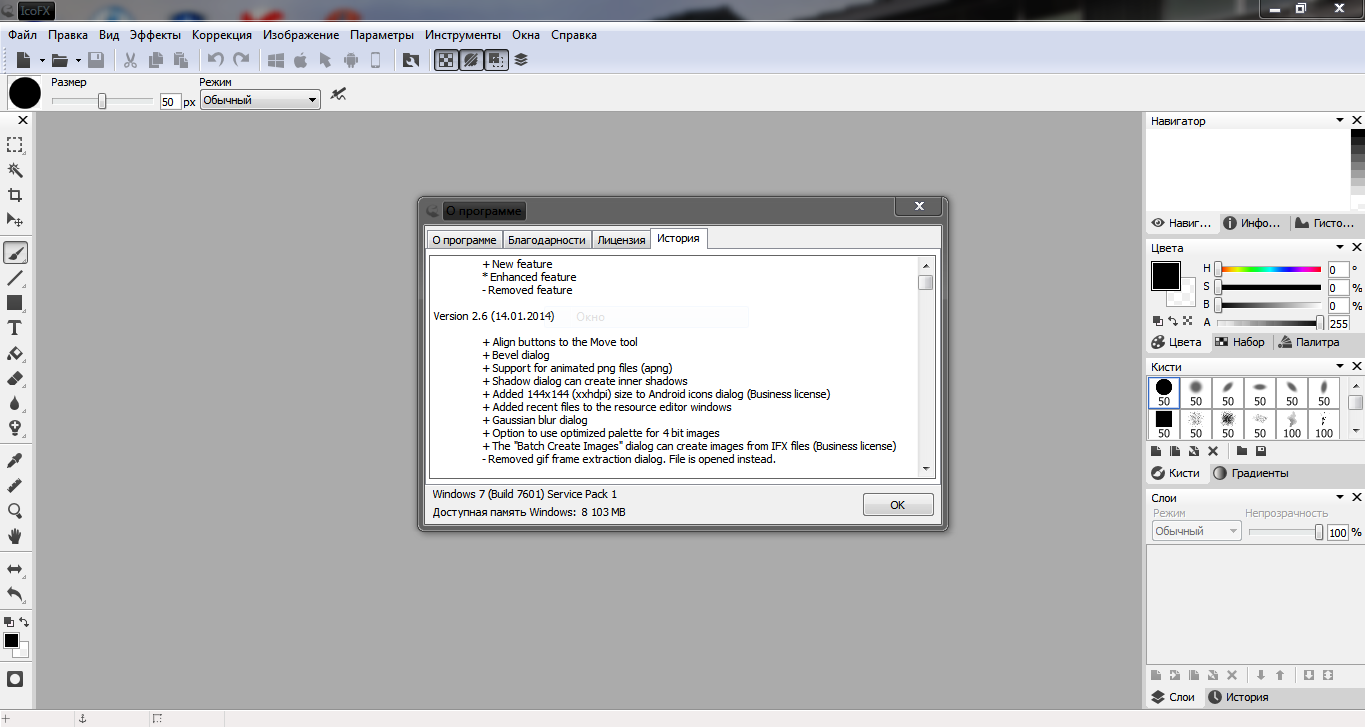Select the Eraser tool

pos(15,378)
